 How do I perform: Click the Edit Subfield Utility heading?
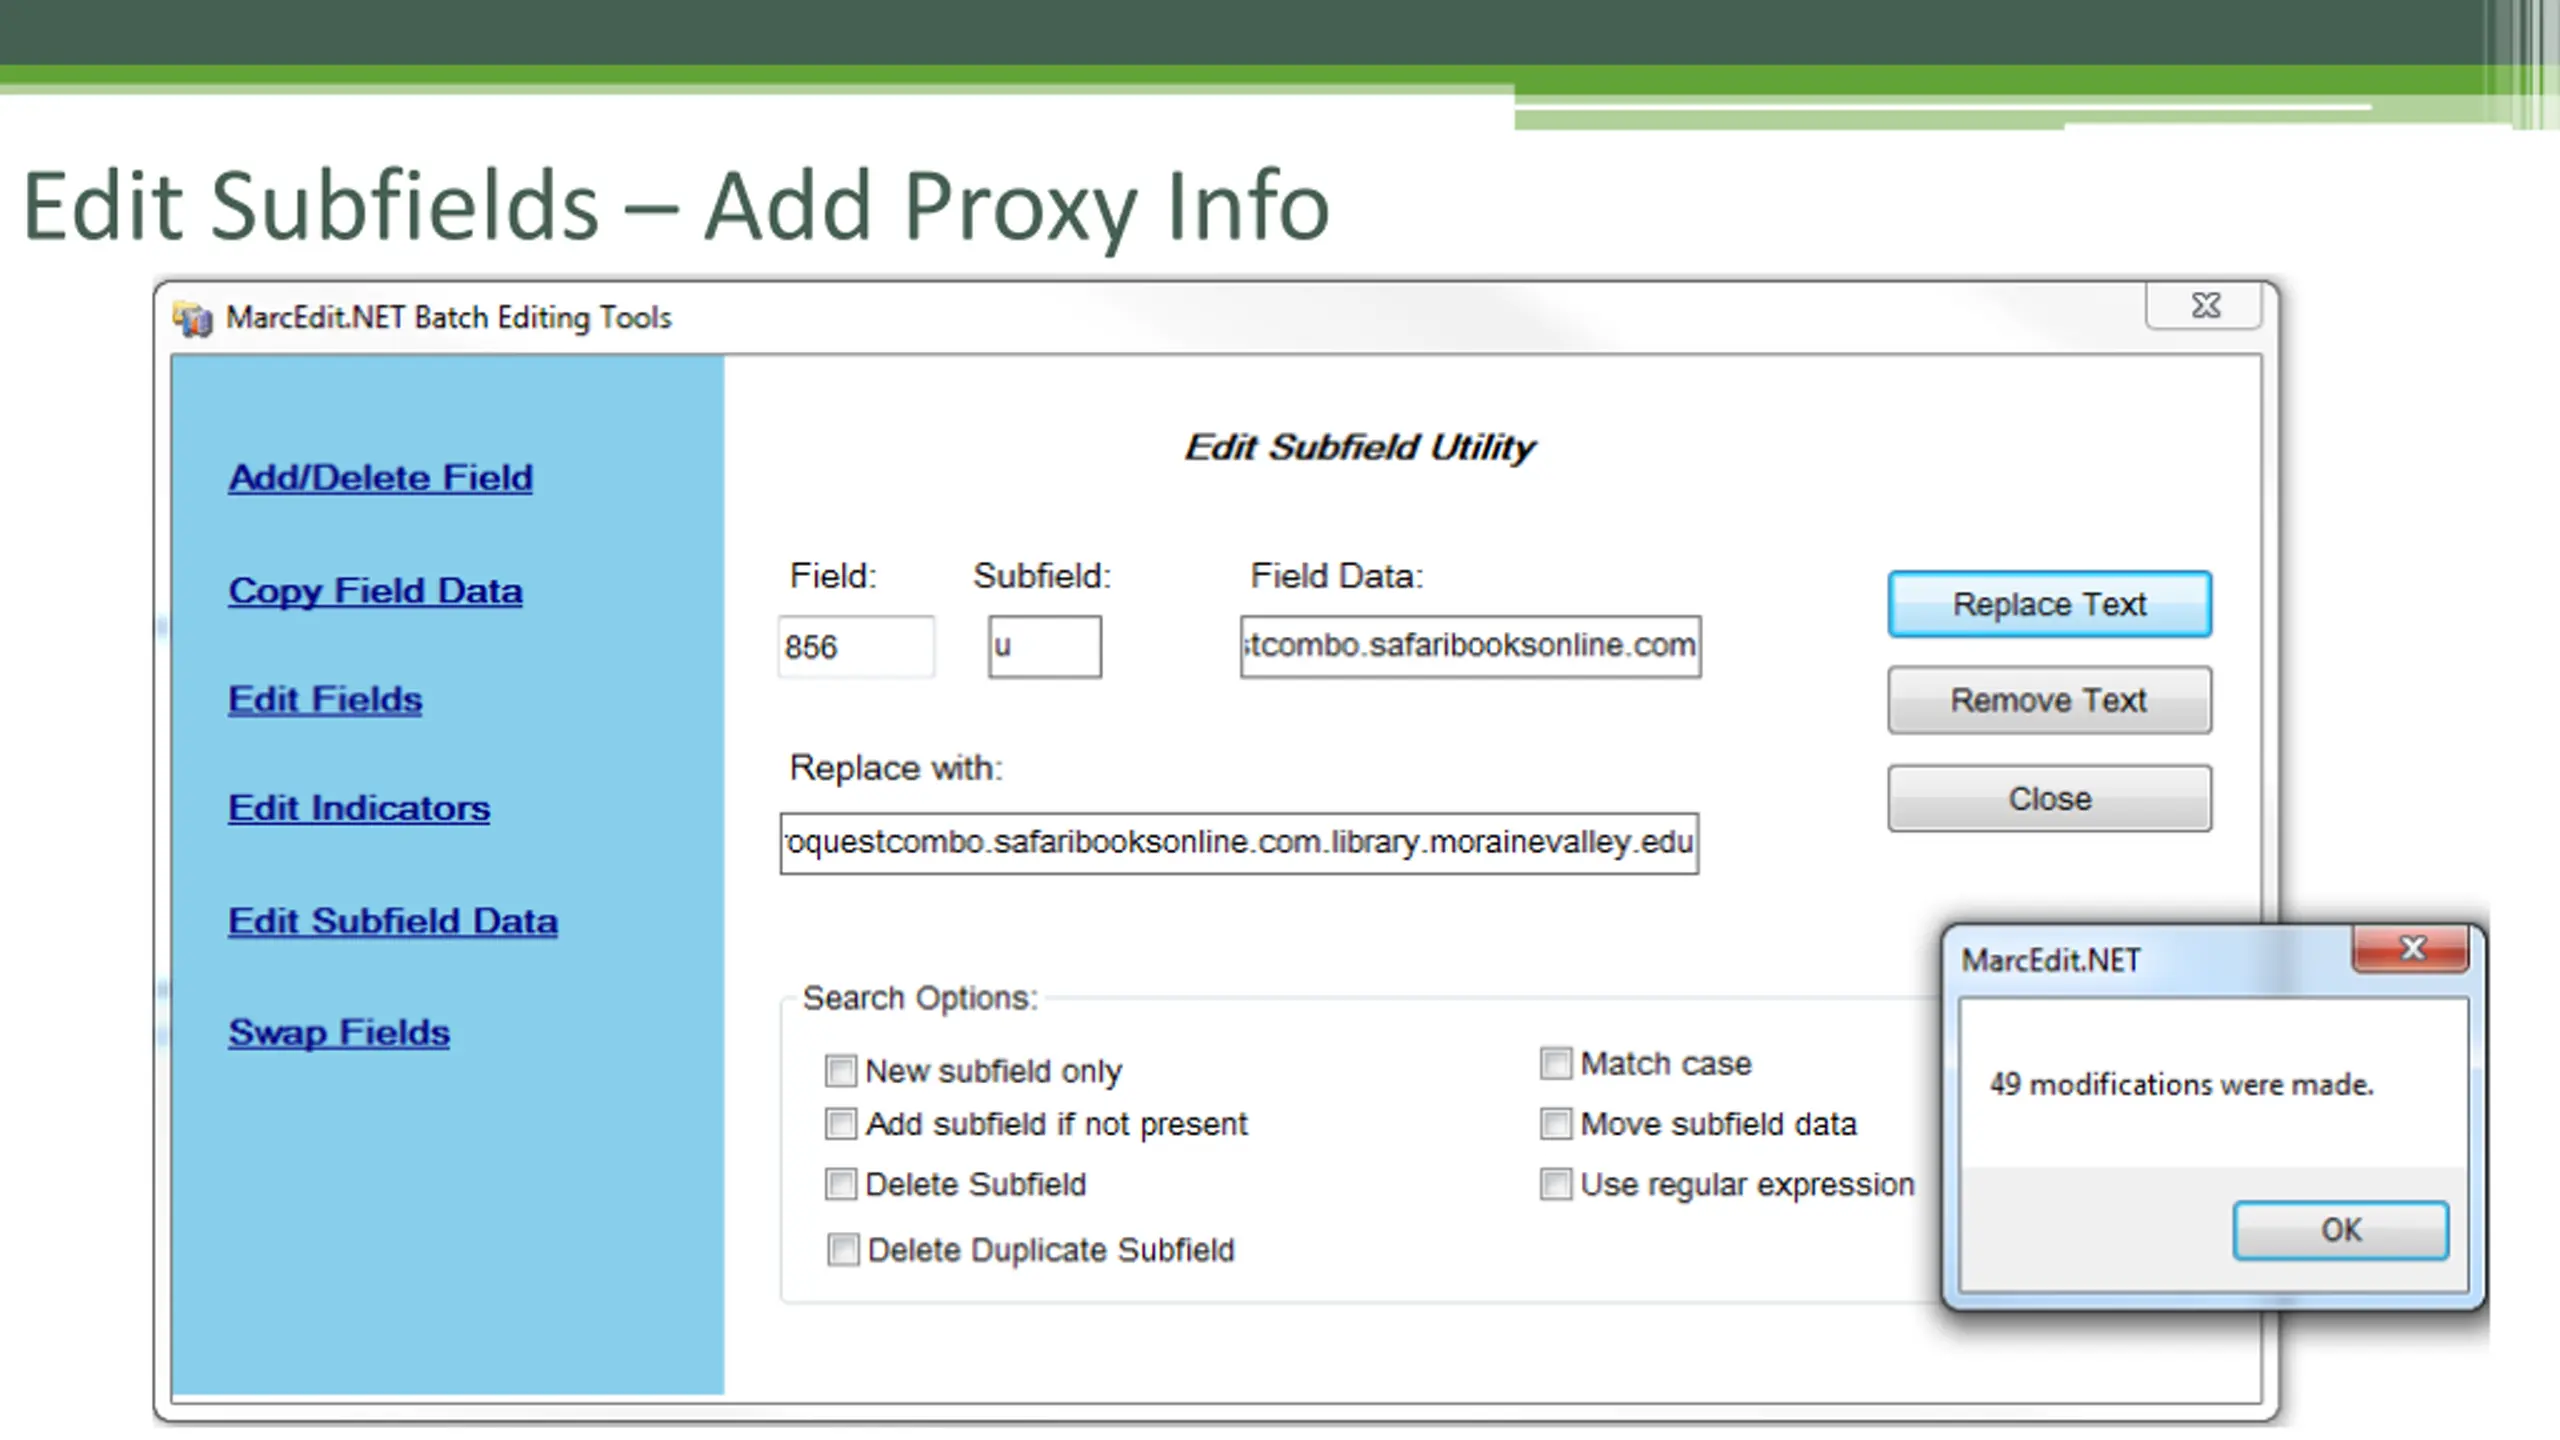1359,447
